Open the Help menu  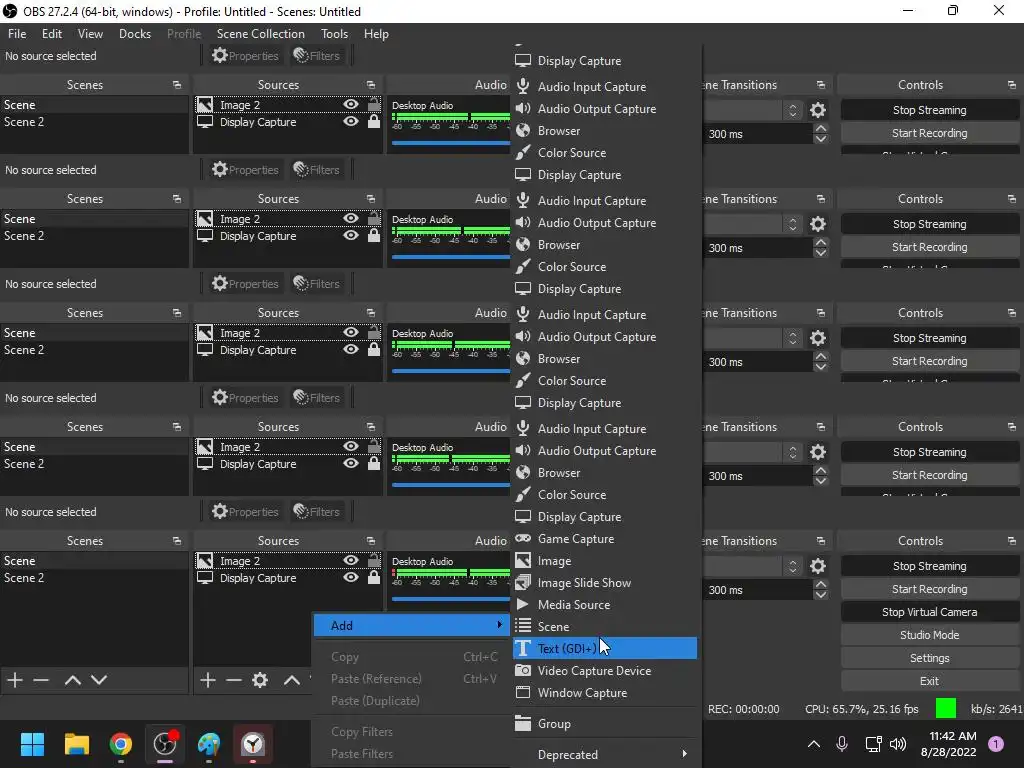376,33
